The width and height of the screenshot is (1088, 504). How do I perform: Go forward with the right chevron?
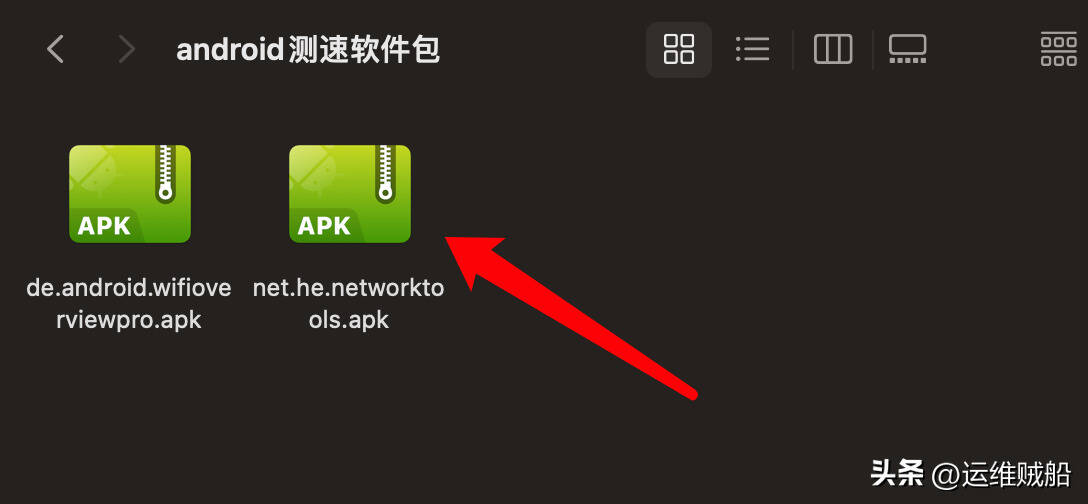[126, 49]
